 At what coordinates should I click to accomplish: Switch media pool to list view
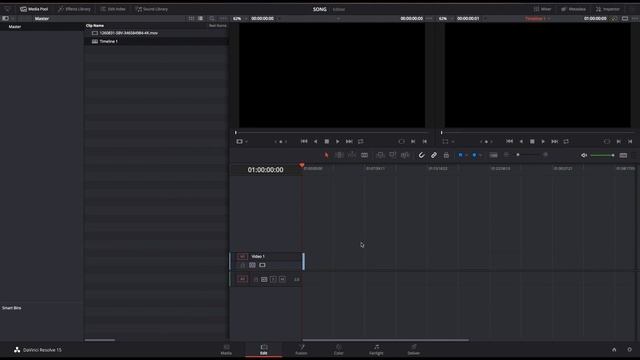point(200,18)
